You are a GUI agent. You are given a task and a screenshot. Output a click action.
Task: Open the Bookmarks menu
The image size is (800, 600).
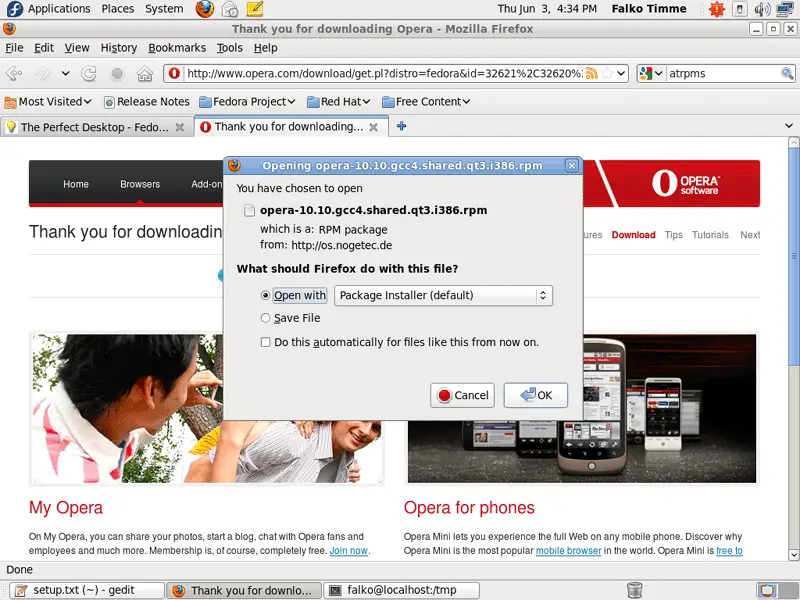click(177, 48)
